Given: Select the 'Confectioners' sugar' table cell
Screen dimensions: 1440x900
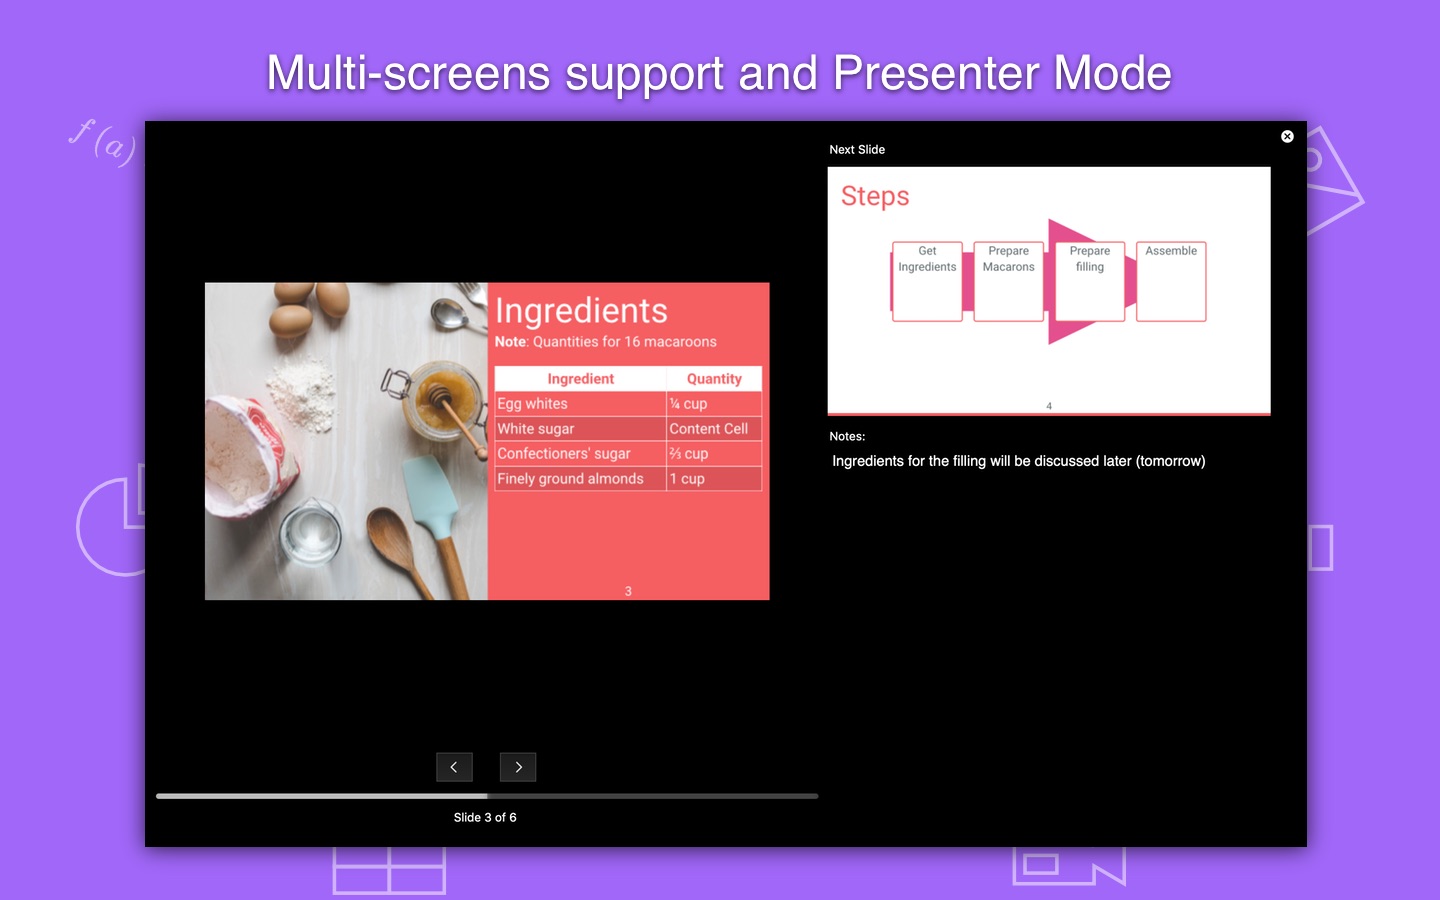Looking at the screenshot, I should click(580, 454).
